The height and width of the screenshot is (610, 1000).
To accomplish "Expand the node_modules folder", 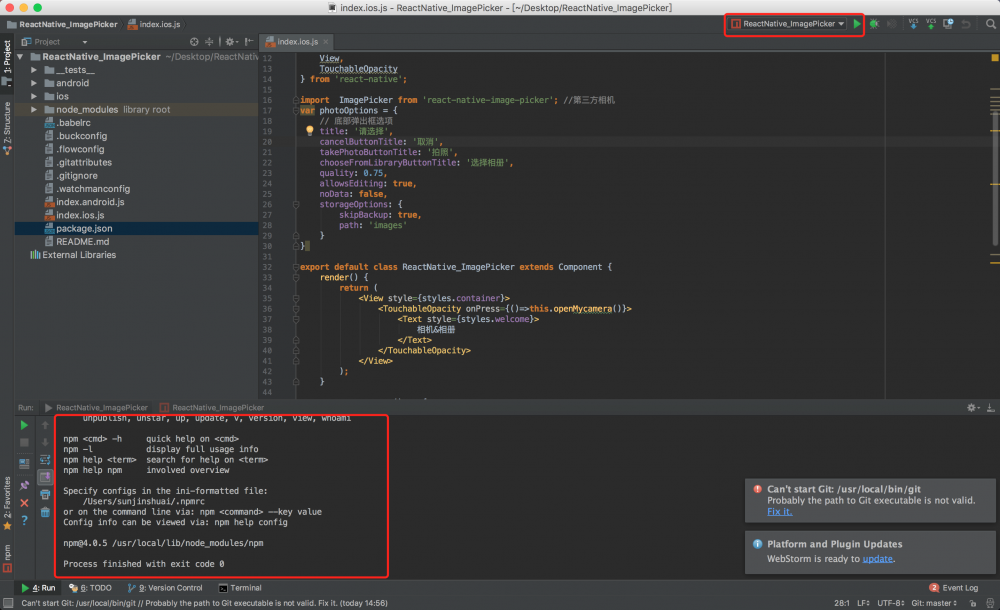I will (33, 109).
